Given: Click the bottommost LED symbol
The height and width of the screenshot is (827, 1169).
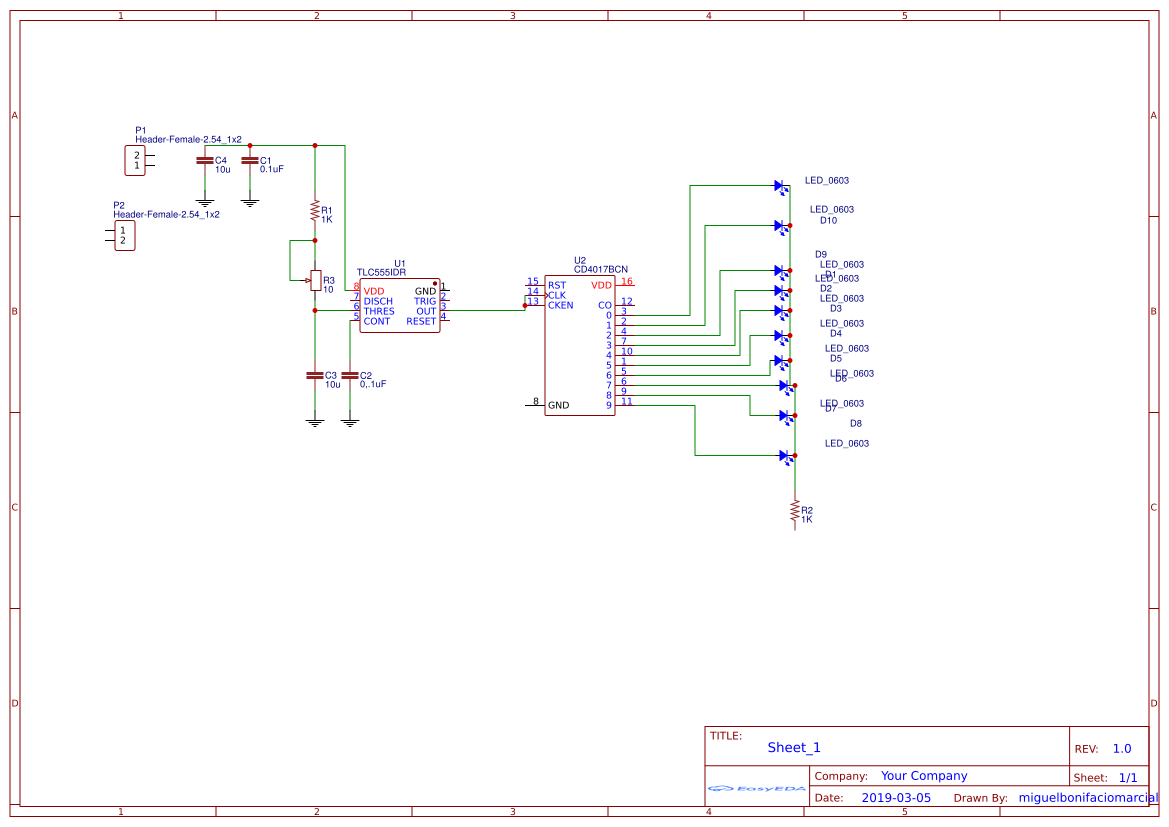Looking at the screenshot, I should tap(782, 456).
